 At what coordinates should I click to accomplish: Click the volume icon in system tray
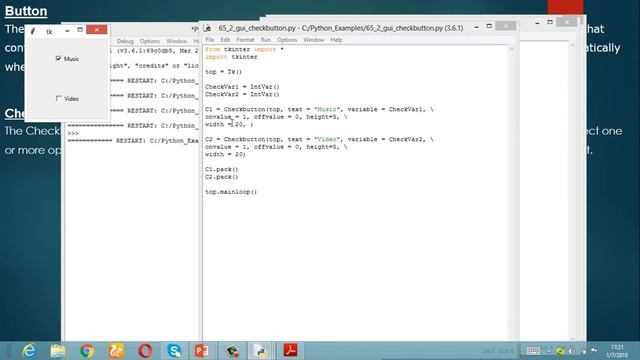click(x=571, y=351)
